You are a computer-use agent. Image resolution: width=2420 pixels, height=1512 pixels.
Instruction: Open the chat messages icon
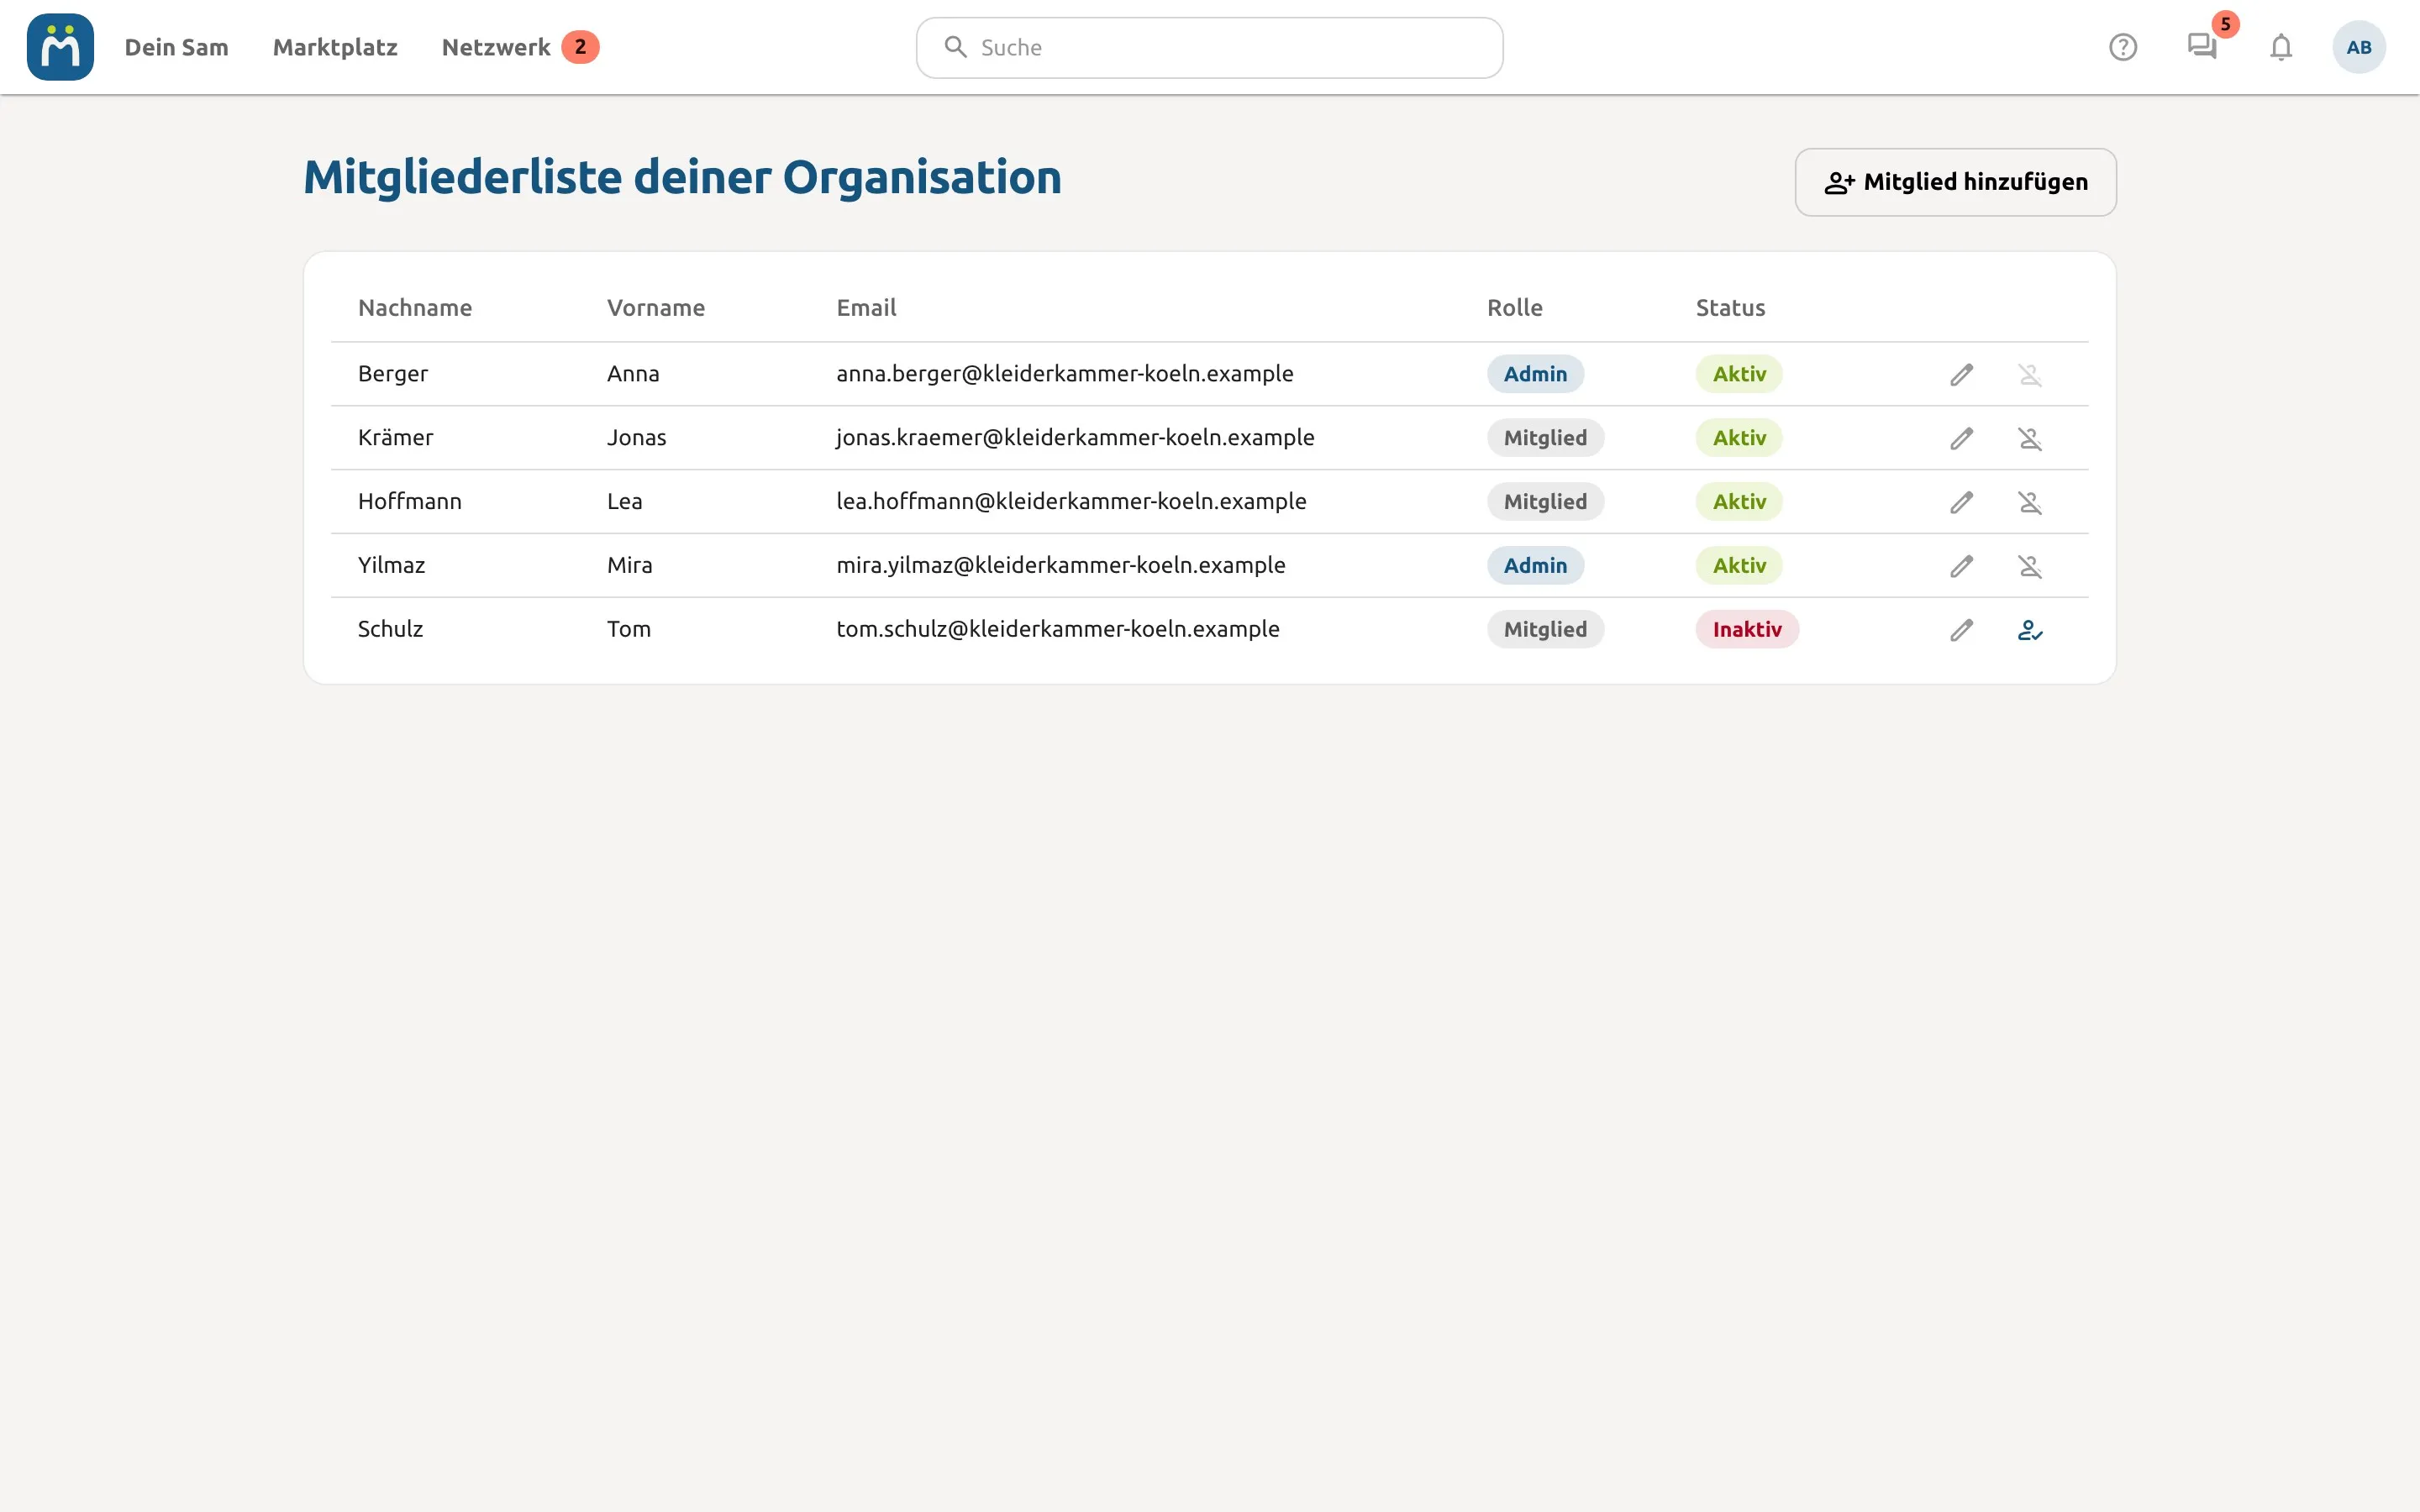[2201, 47]
